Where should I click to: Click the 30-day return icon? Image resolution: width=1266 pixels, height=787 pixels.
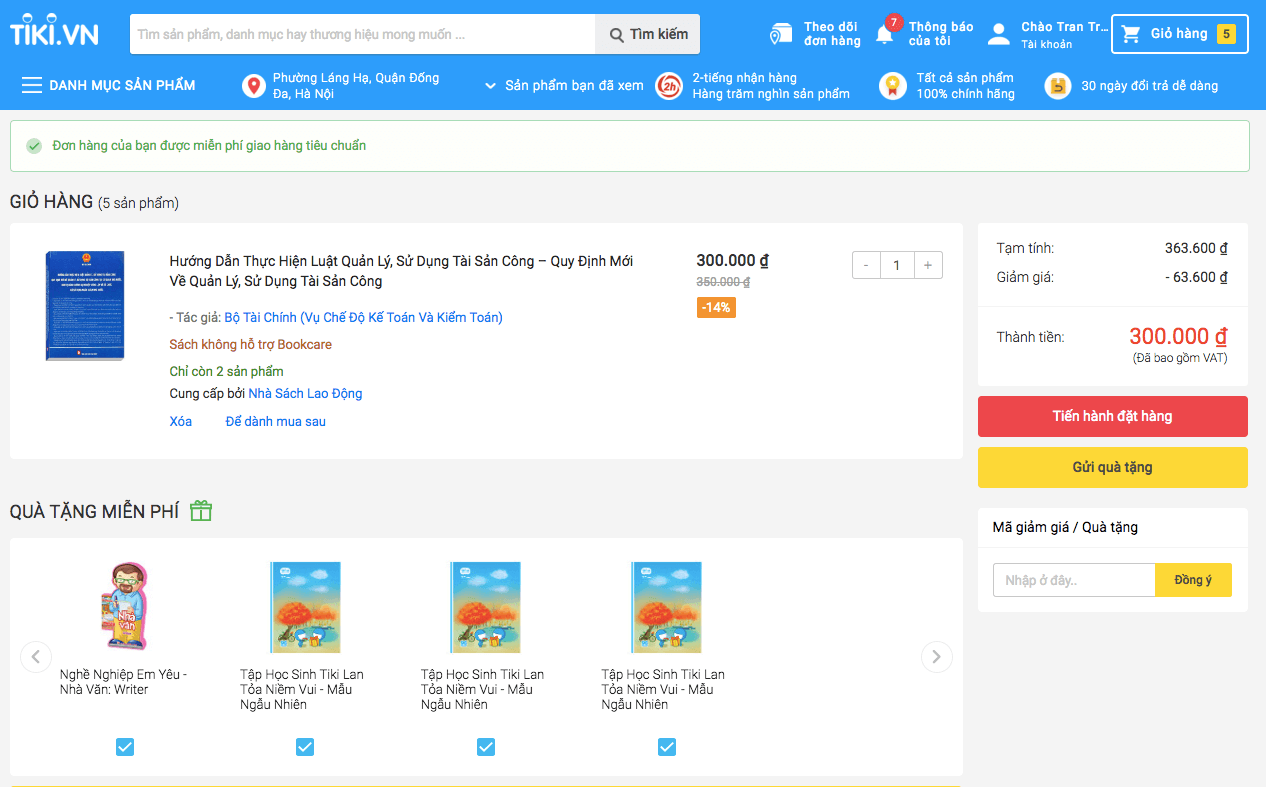pos(1057,86)
